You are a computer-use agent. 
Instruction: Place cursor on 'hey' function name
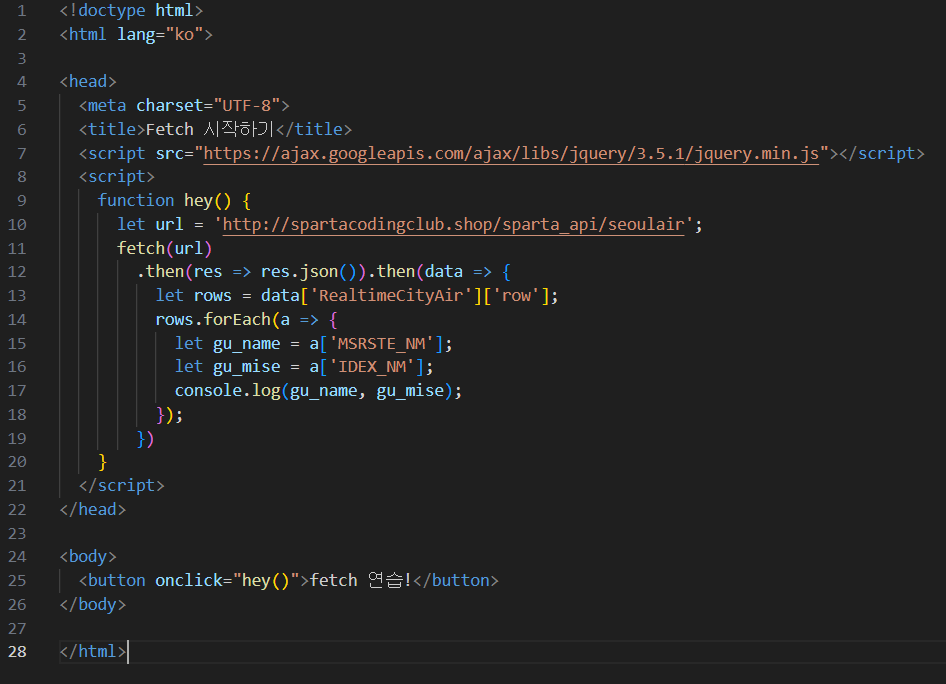point(198,200)
